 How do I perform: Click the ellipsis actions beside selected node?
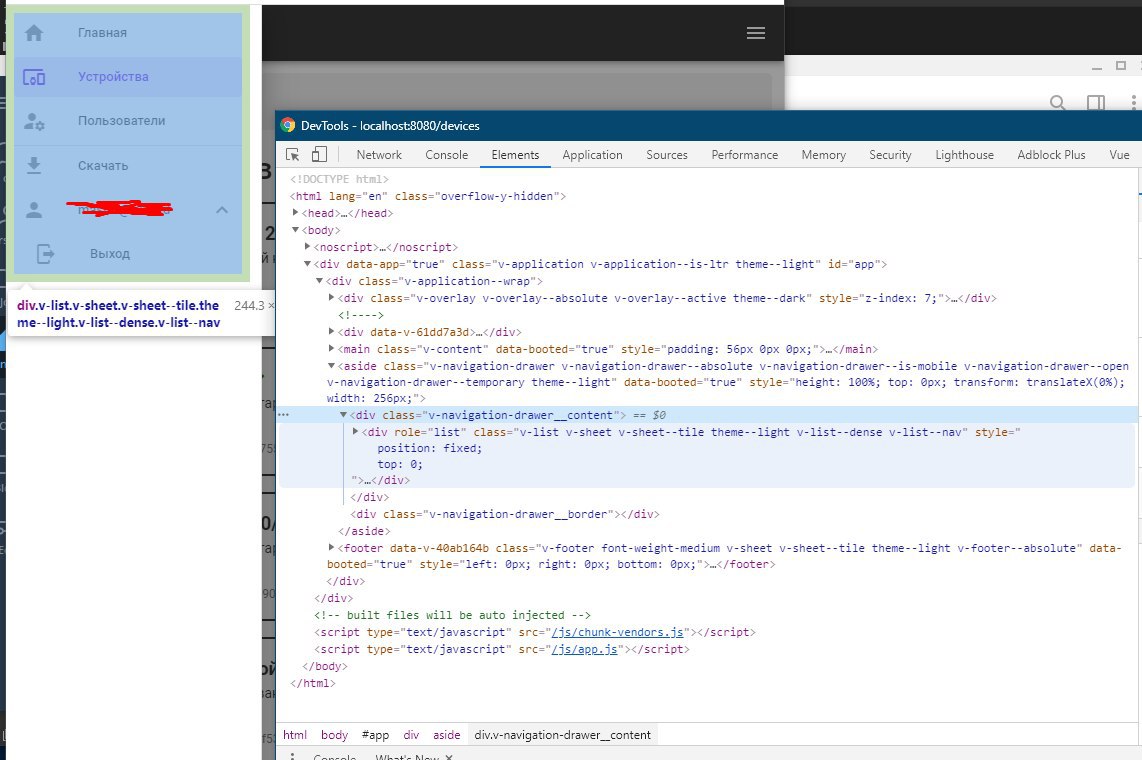pos(283,415)
